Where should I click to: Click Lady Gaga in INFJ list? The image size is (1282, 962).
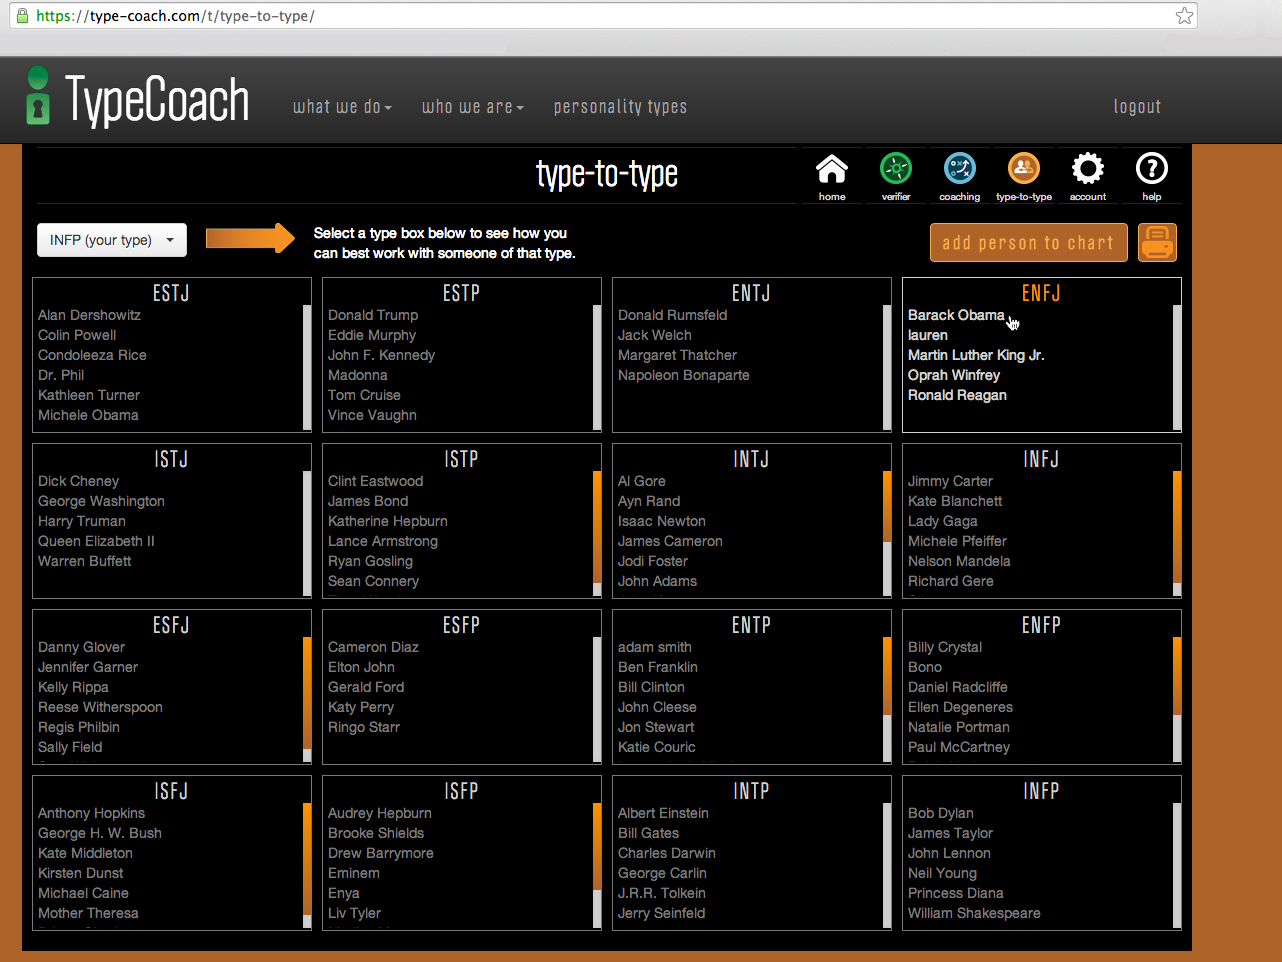[943, 521]
